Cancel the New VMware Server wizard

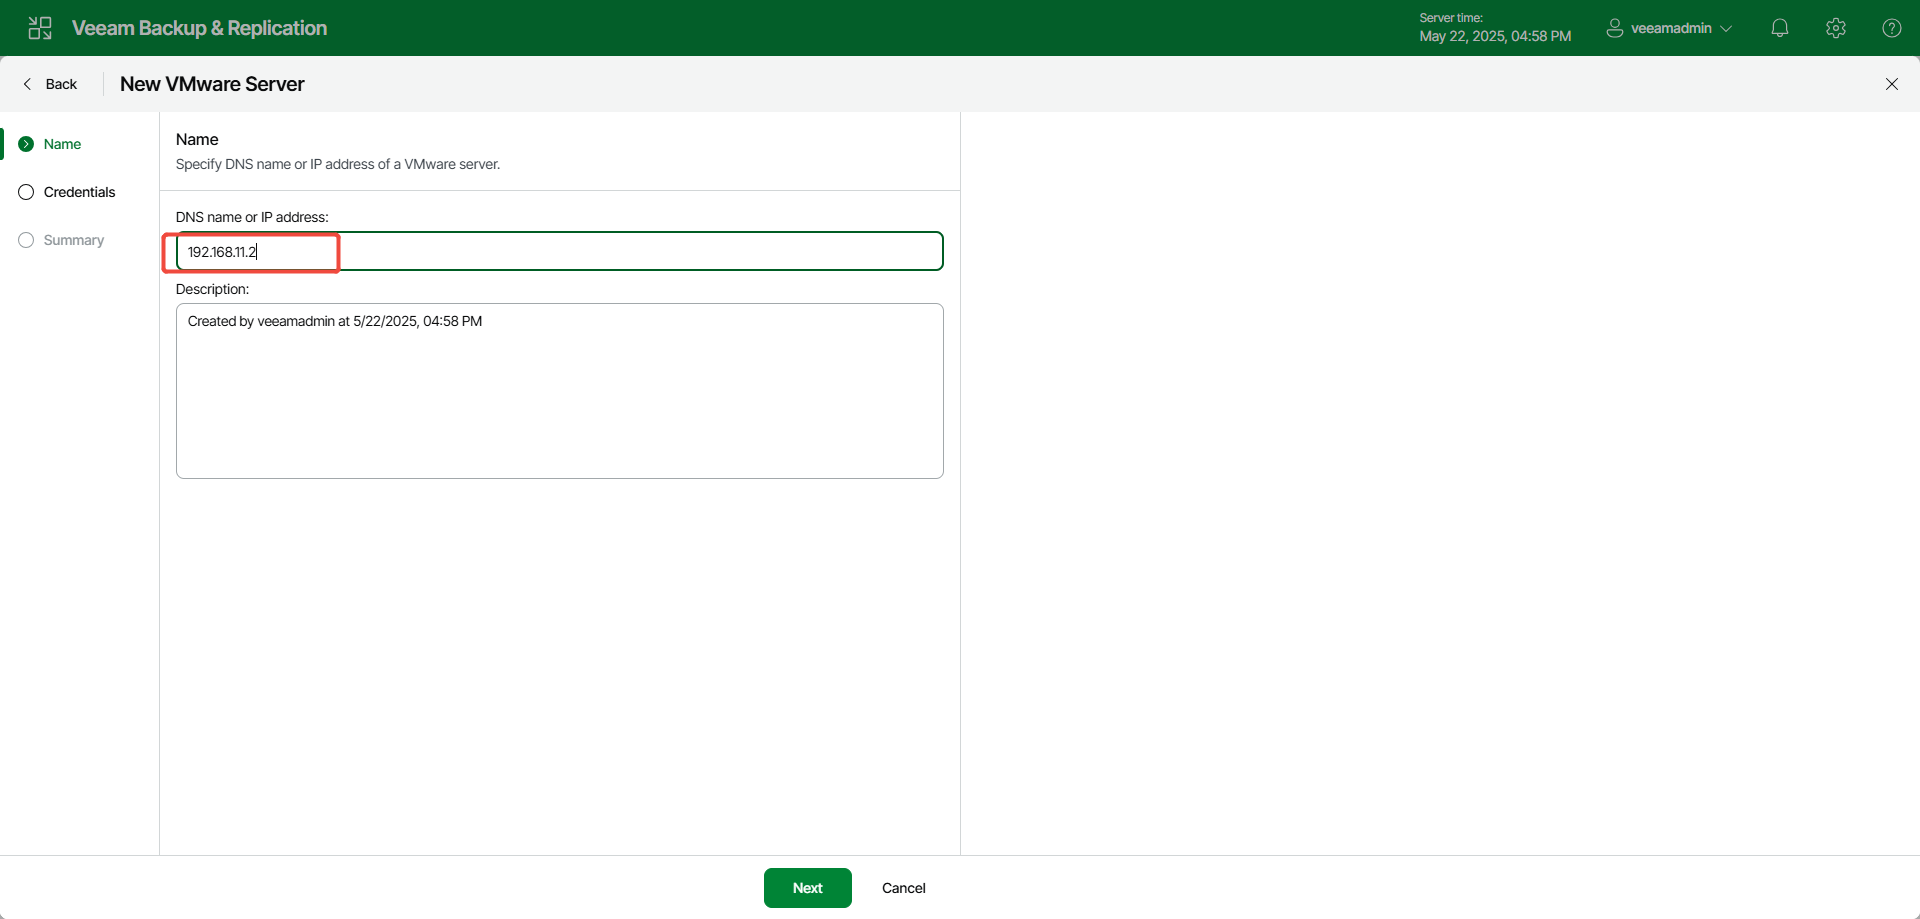coord(904,888)
